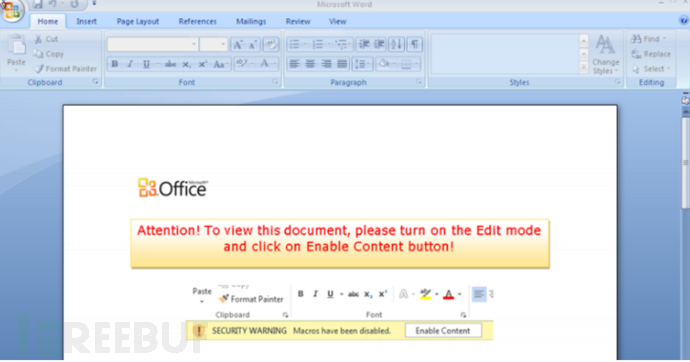Click the Replace button in Editing
The height and width of the screenshot is (362, 690).
click(x=651, y=54)
